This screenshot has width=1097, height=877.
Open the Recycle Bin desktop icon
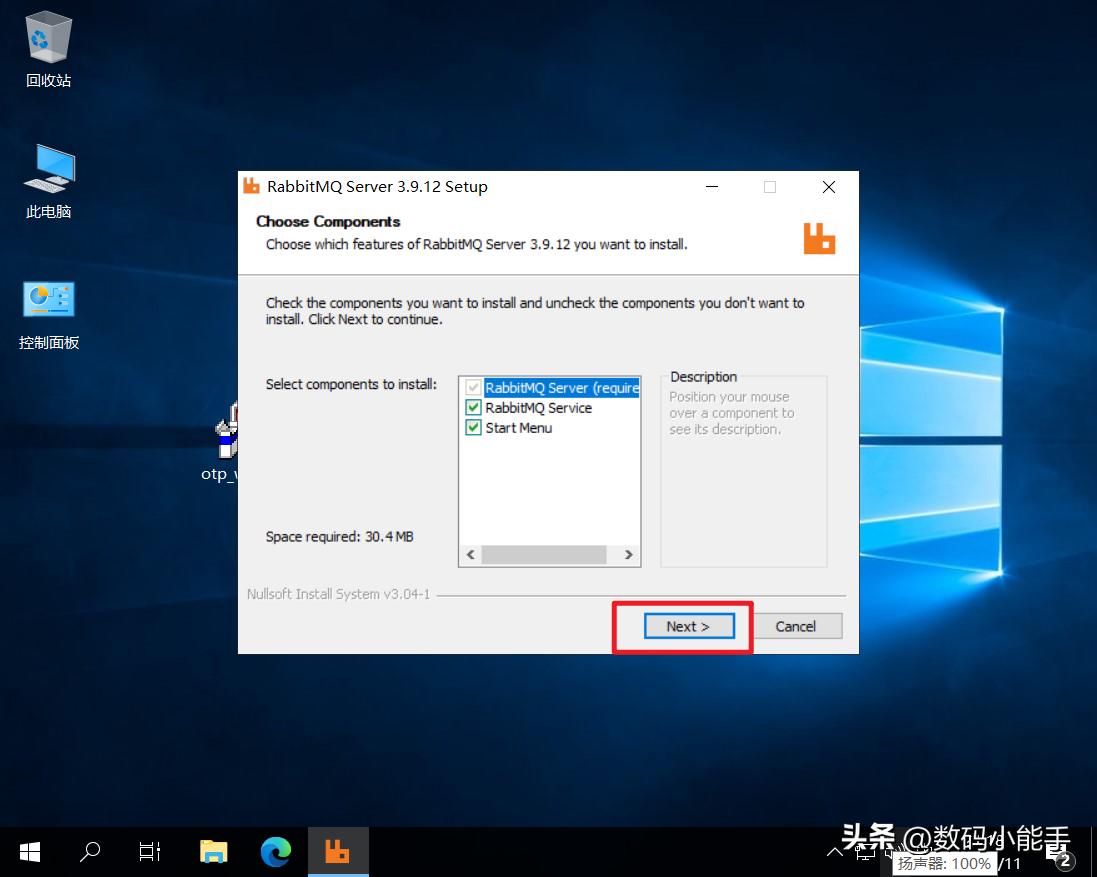pos(48,40)
